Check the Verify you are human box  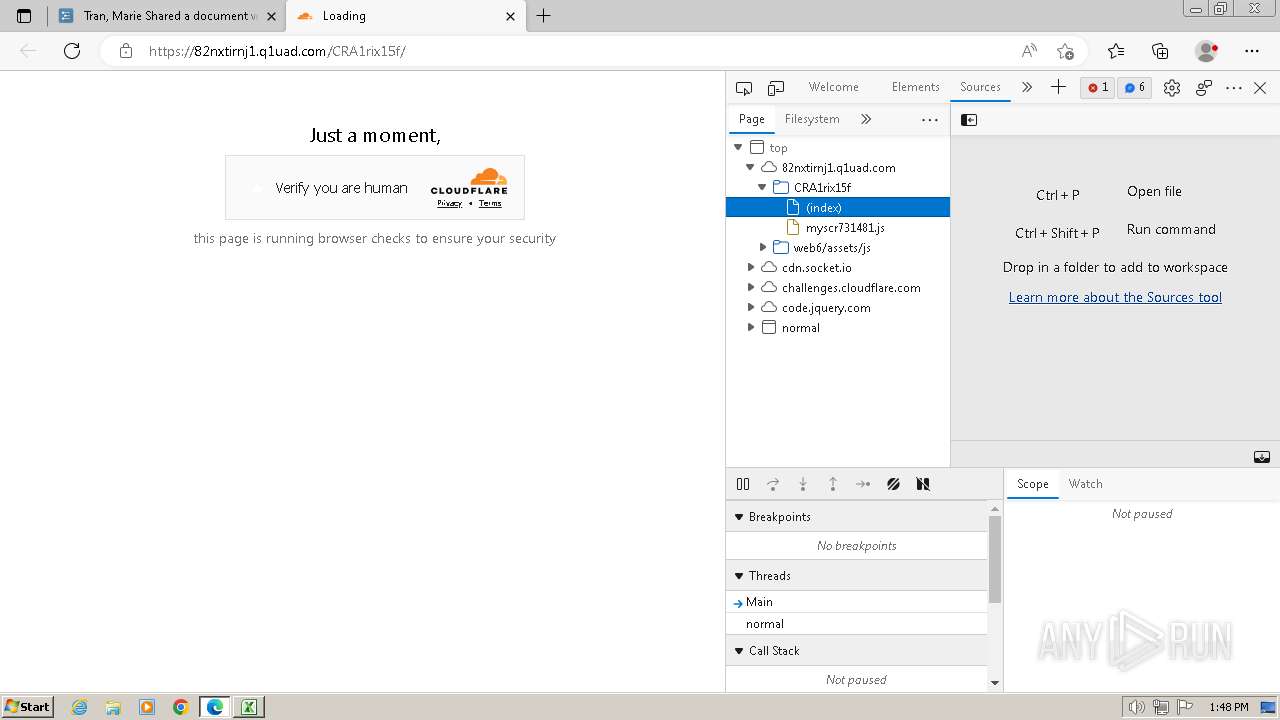[x=257, y=188]
